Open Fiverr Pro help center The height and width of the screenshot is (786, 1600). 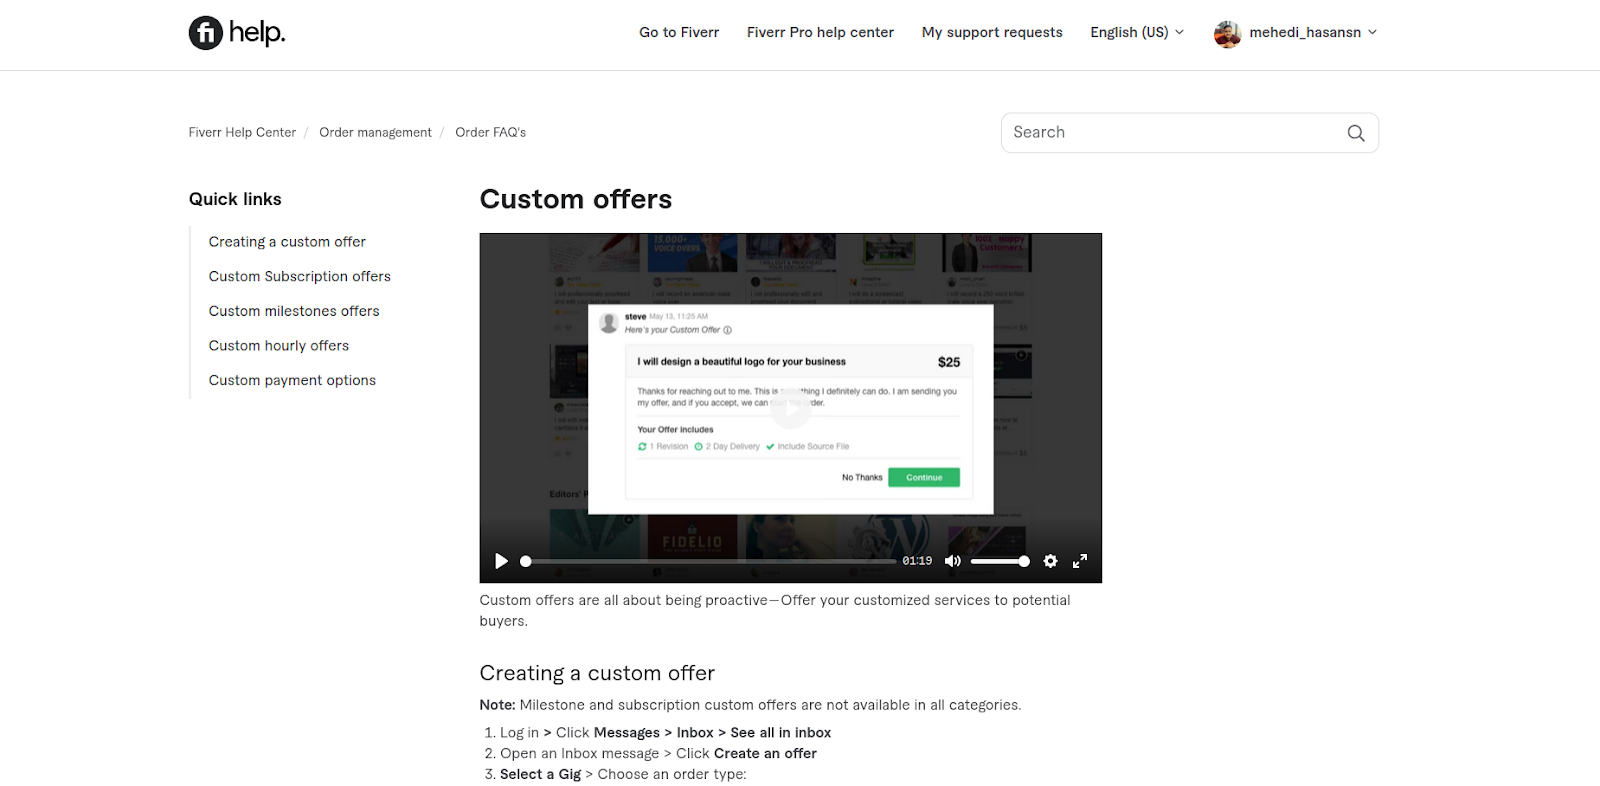point(820,32)
